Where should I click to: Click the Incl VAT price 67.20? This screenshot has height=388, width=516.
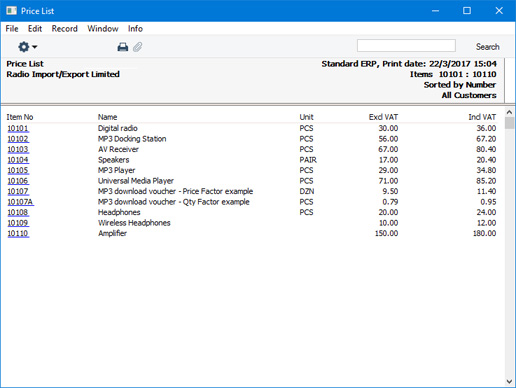pyautogui.click(x=486, y=139)
